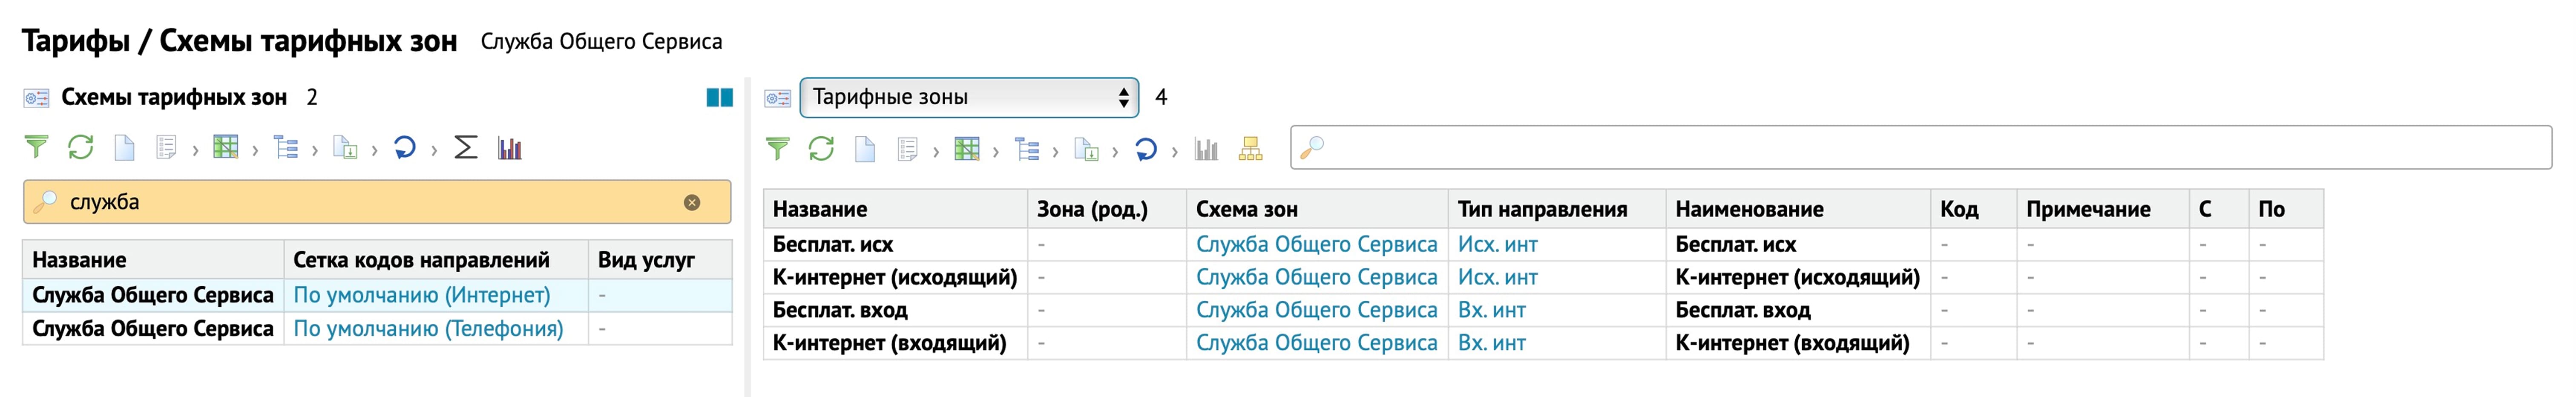Viewport: 2576px width, 397px height.
Task: Click 'Бесплат. вход' in Наименование column
Action: click(x=1743, y=310)
